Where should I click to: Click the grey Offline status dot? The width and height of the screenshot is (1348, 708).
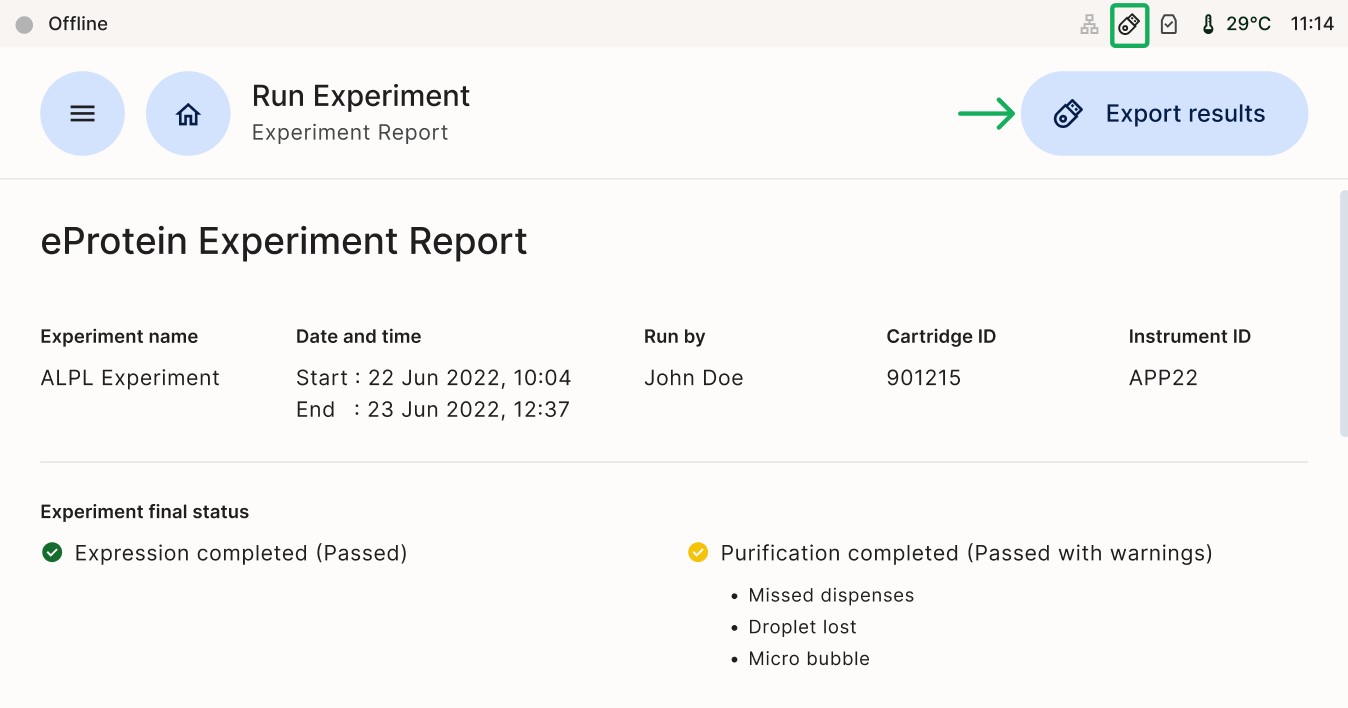coord(24,24)
